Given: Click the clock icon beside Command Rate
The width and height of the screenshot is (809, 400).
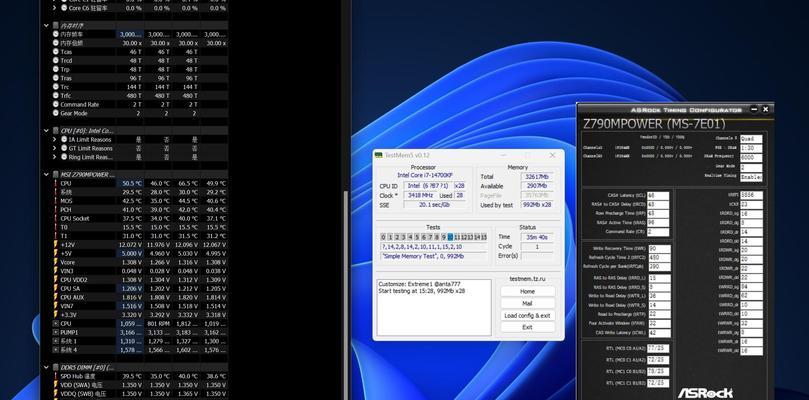Looking at the screenshot, I should (56, 104).
